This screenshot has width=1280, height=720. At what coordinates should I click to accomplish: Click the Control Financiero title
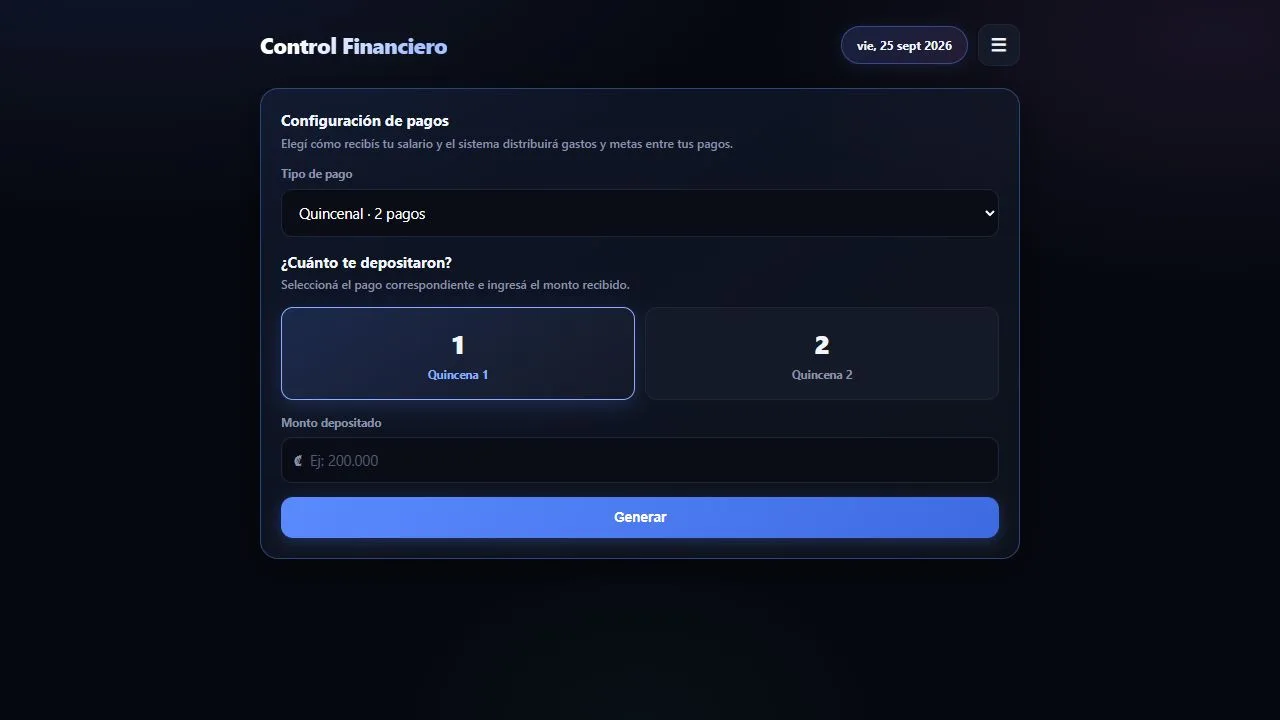[353, 46]
